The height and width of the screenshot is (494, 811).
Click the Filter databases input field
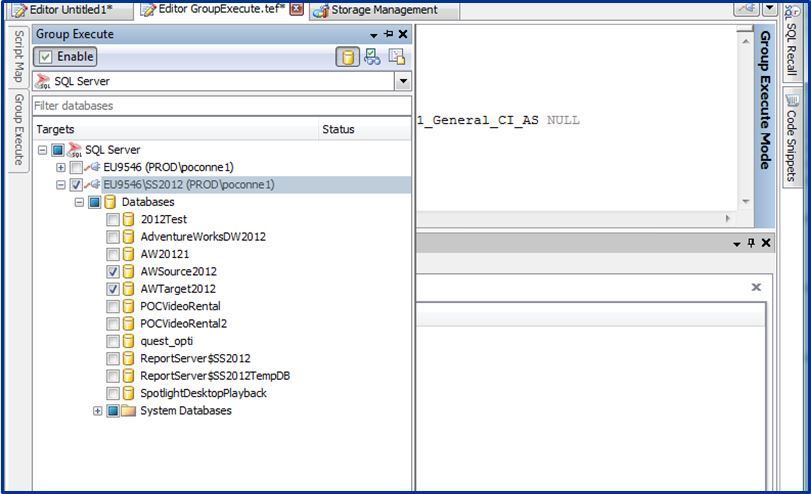tap(220, 105)
